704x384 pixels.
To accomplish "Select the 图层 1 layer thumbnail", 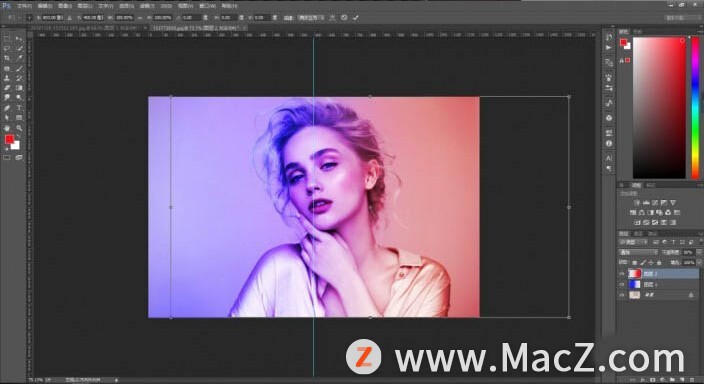I will (634, 284).
